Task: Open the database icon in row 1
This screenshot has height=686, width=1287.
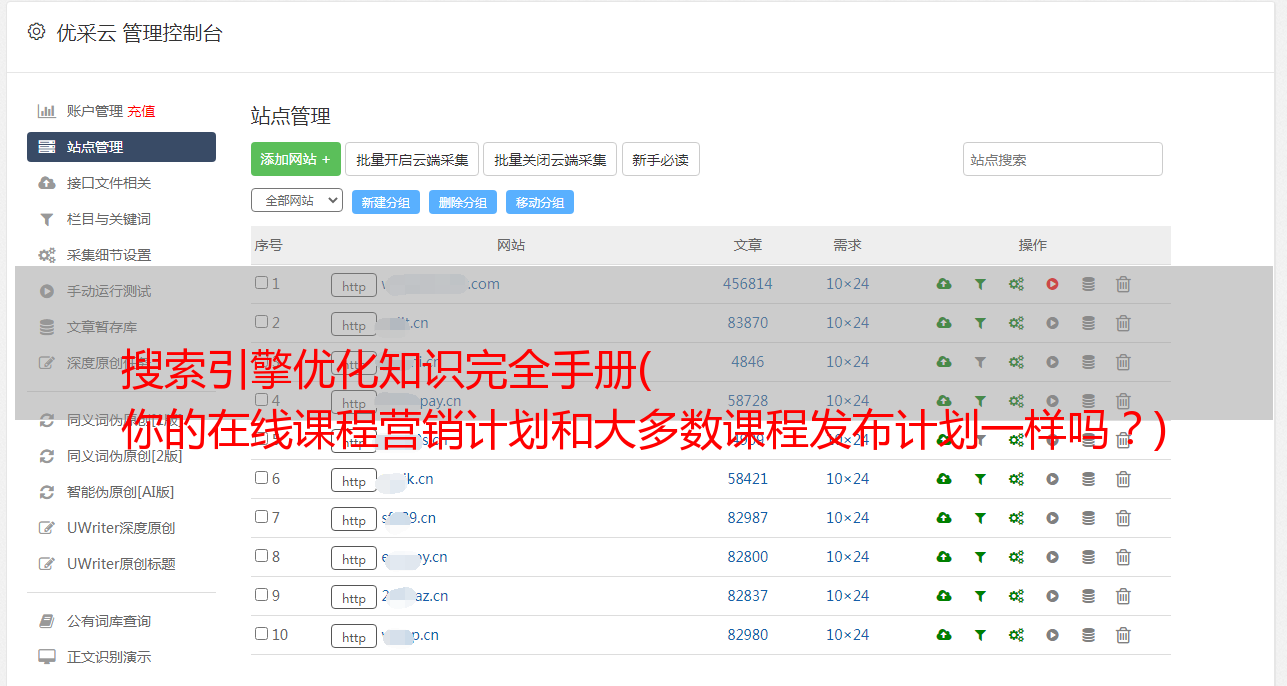Action: (1088, 284)
